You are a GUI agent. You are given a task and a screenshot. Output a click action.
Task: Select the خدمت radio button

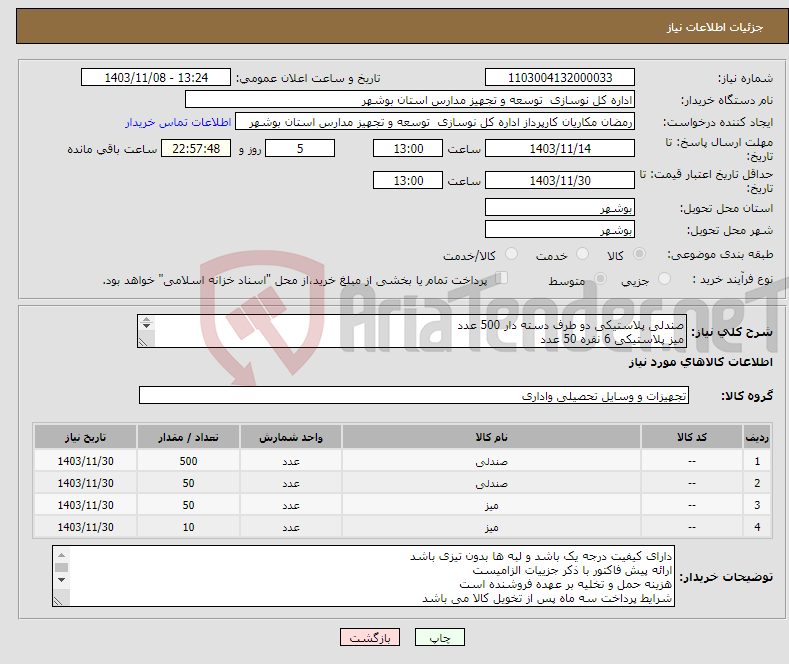click(582, 254)
